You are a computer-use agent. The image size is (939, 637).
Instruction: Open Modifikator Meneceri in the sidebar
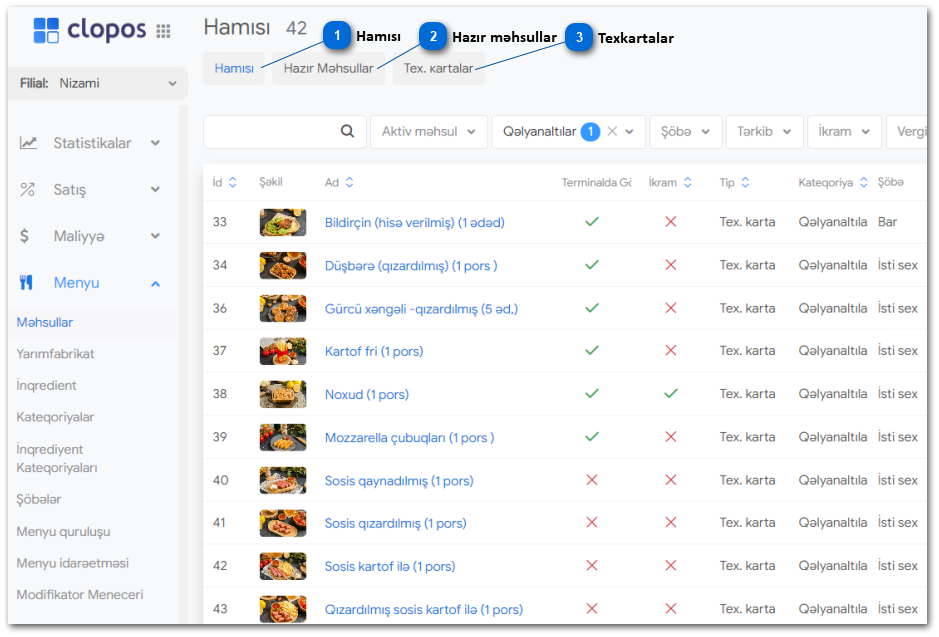click(x=80, y=595)
